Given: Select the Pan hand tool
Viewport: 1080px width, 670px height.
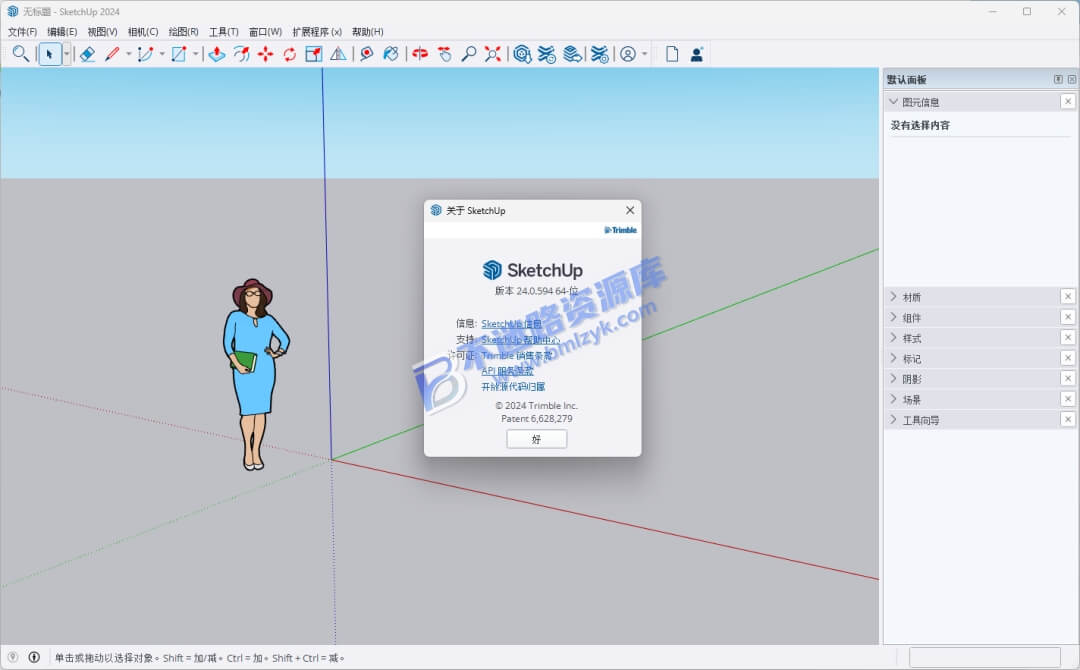Looking at the screenshot, I should [x=444, y=54].
